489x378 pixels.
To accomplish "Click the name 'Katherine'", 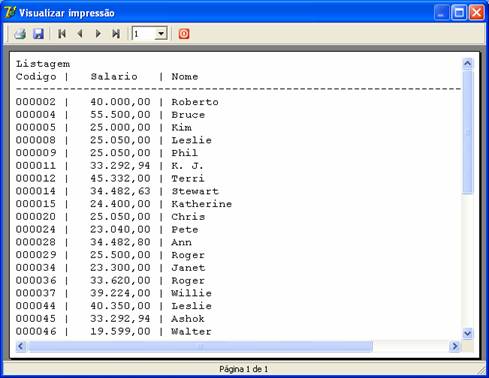I will tap(201, 204).
